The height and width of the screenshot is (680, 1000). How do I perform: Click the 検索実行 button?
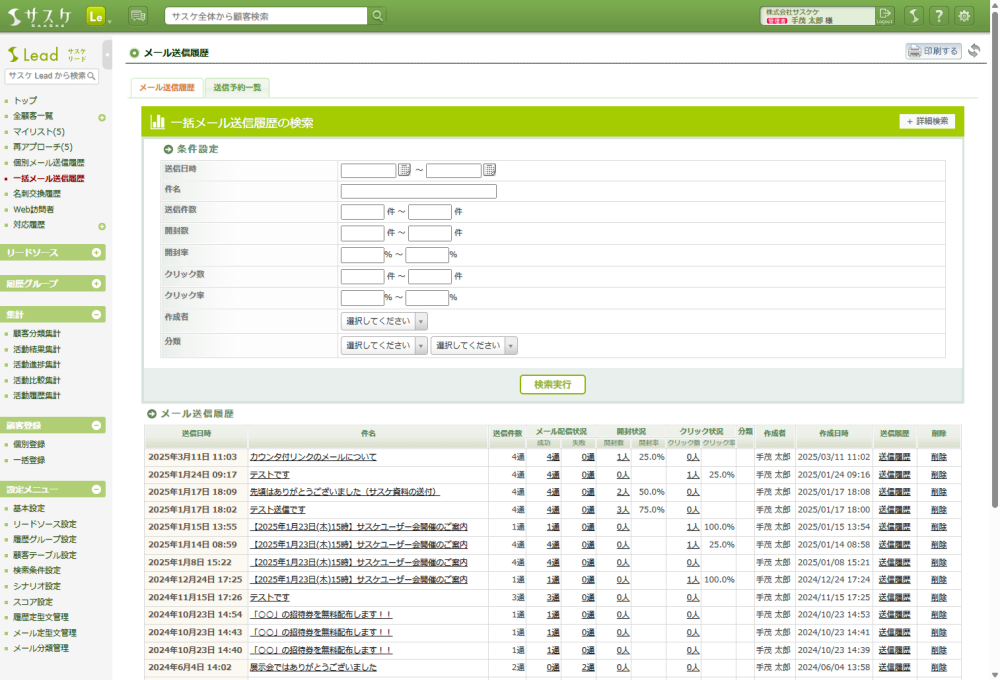[x=552, y=384]
